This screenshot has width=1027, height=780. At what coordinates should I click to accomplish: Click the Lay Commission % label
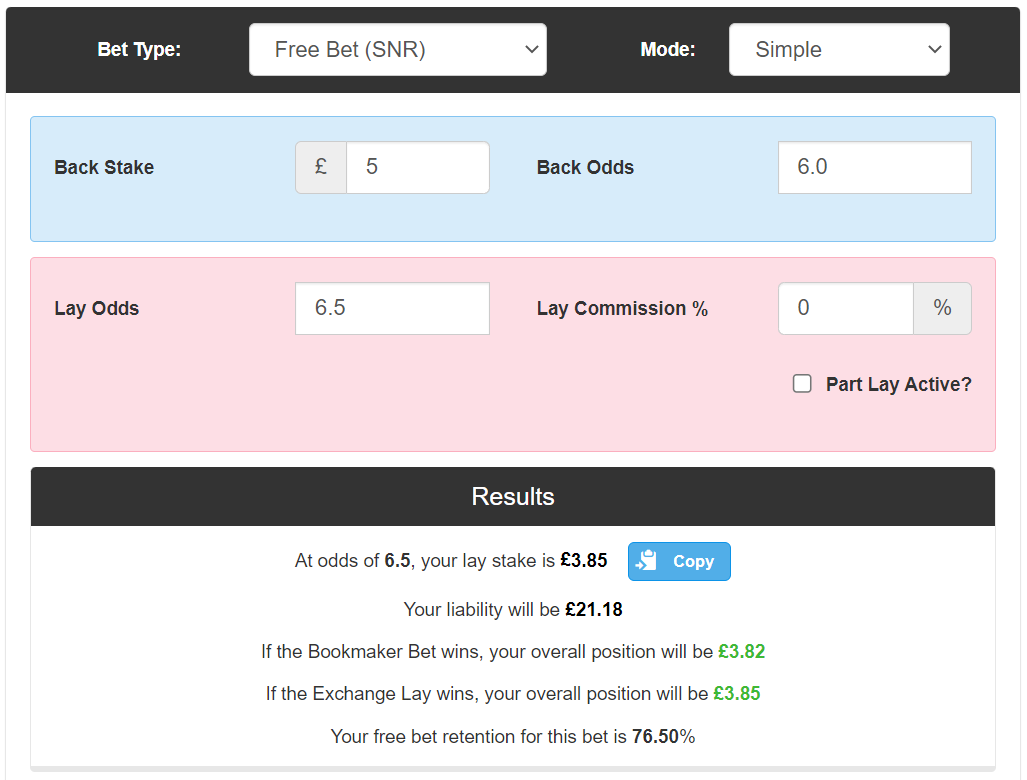coord(622,308)
